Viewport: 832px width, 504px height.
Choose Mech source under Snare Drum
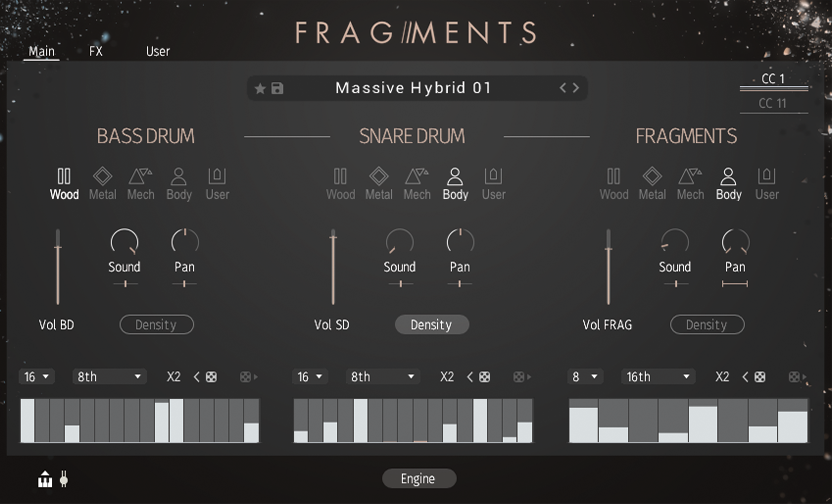[x=417, y=178]
